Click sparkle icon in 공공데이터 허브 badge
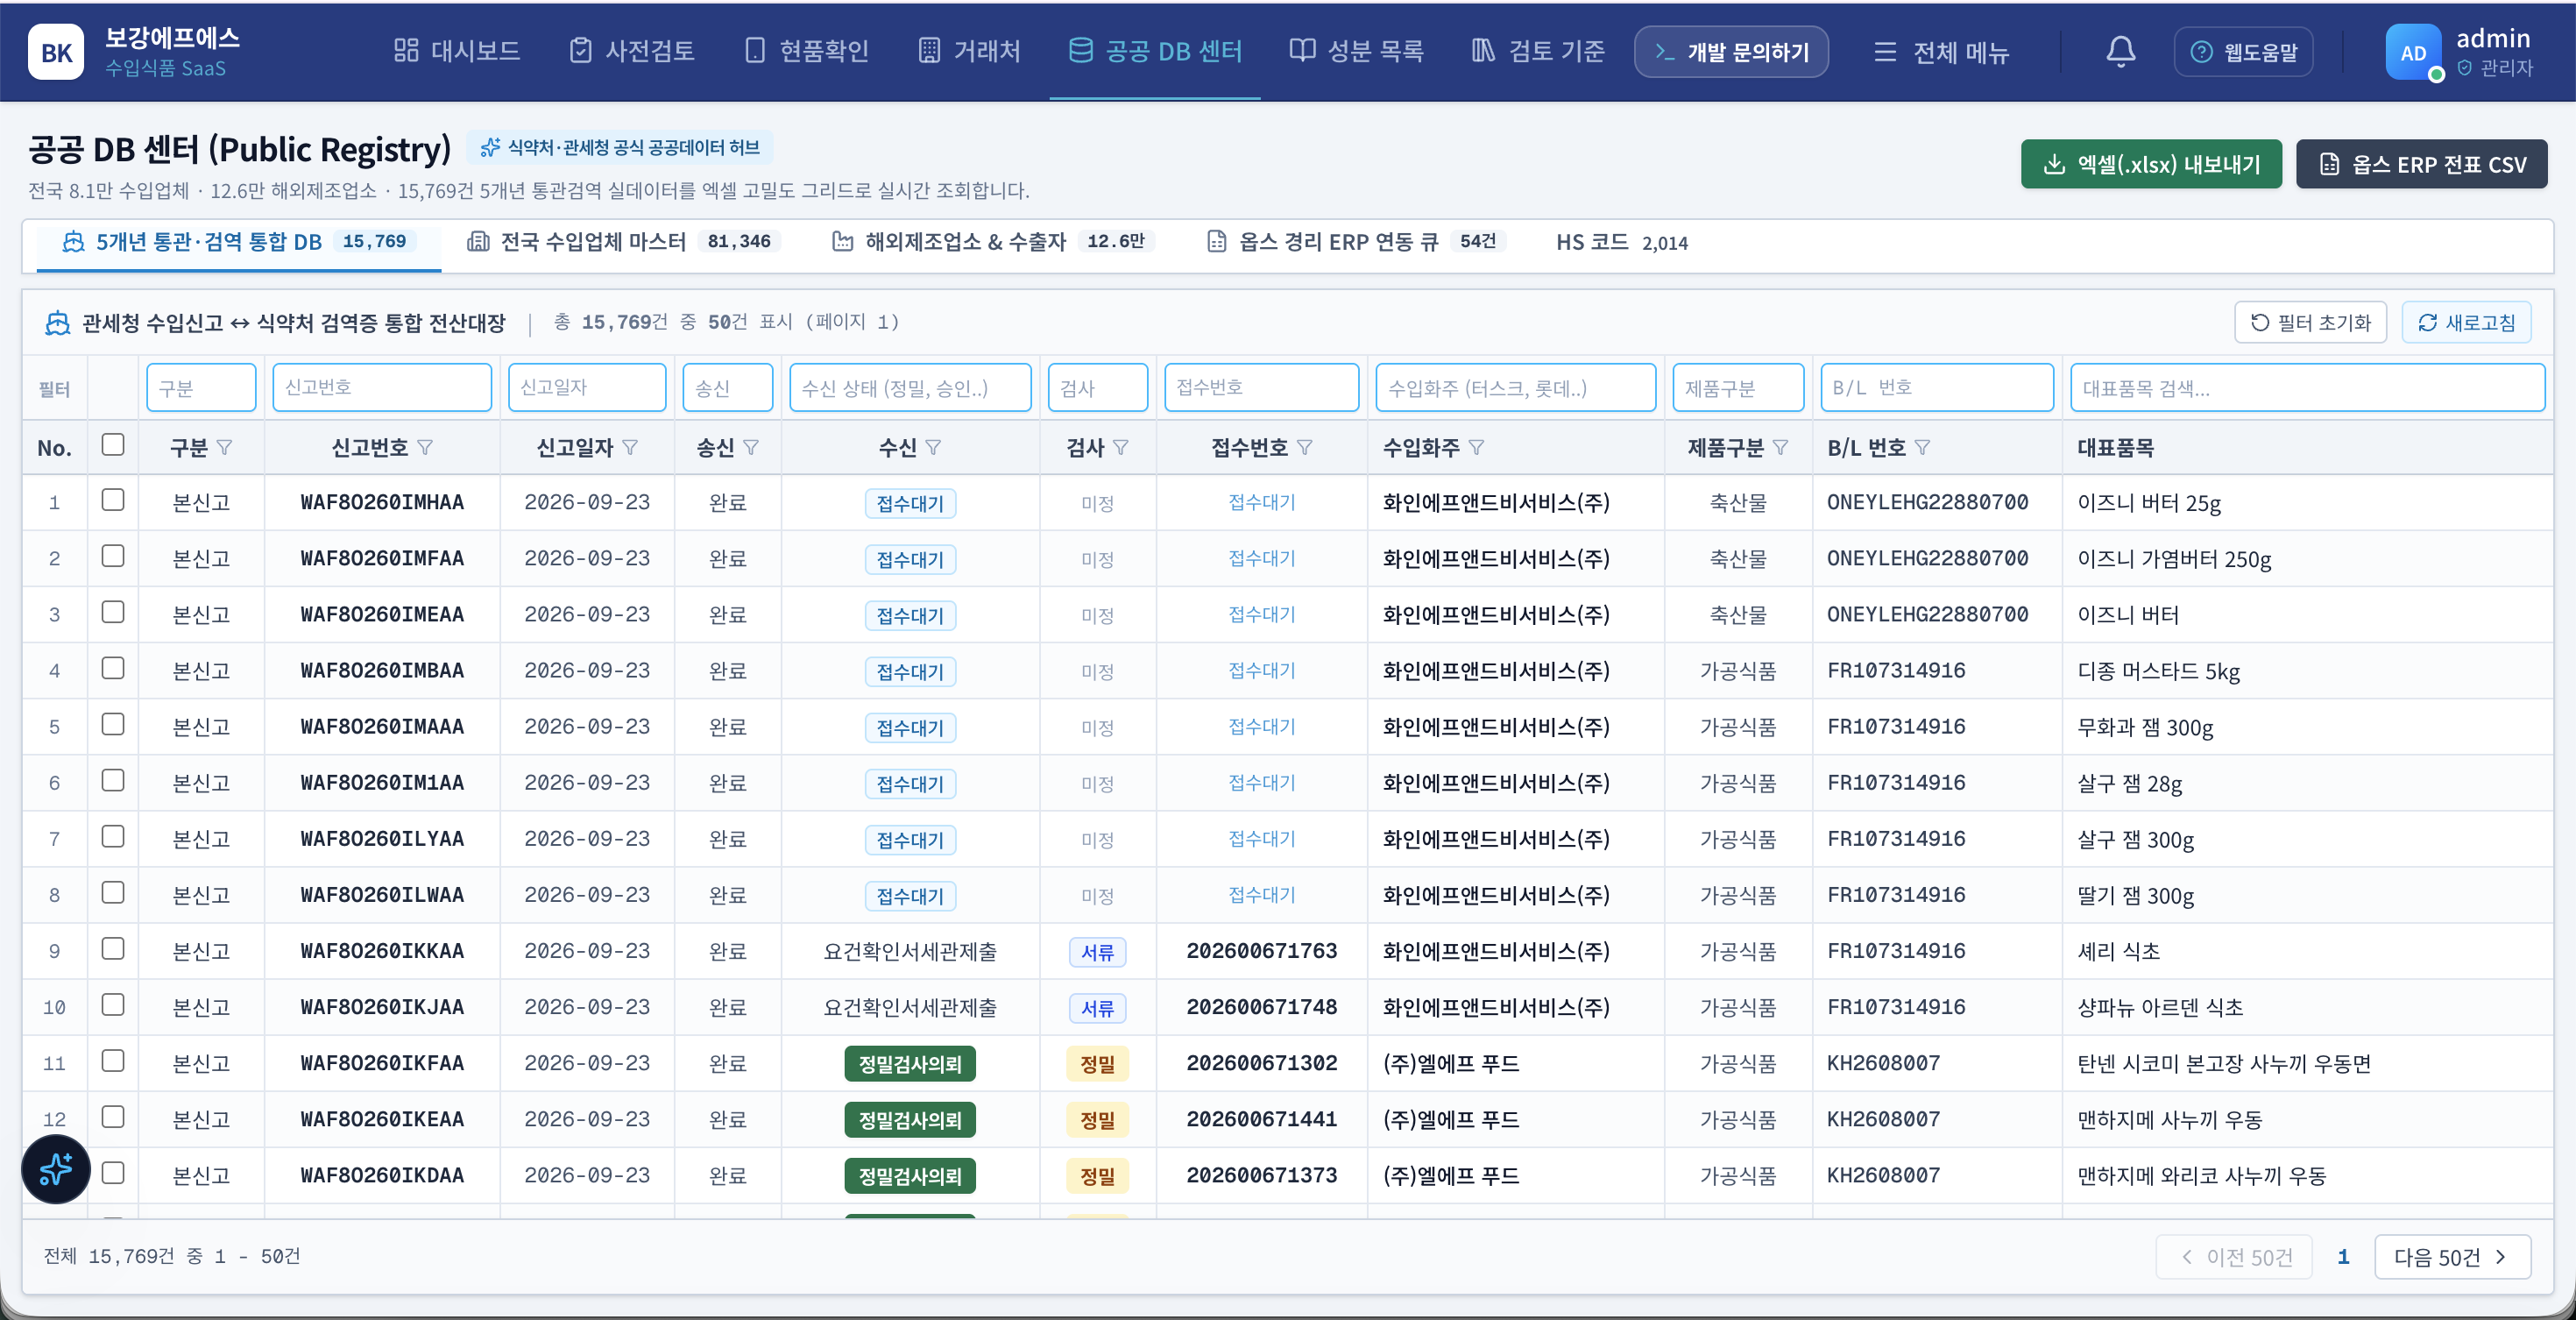Screen dimensions: 2576x1320 (490, 148)
